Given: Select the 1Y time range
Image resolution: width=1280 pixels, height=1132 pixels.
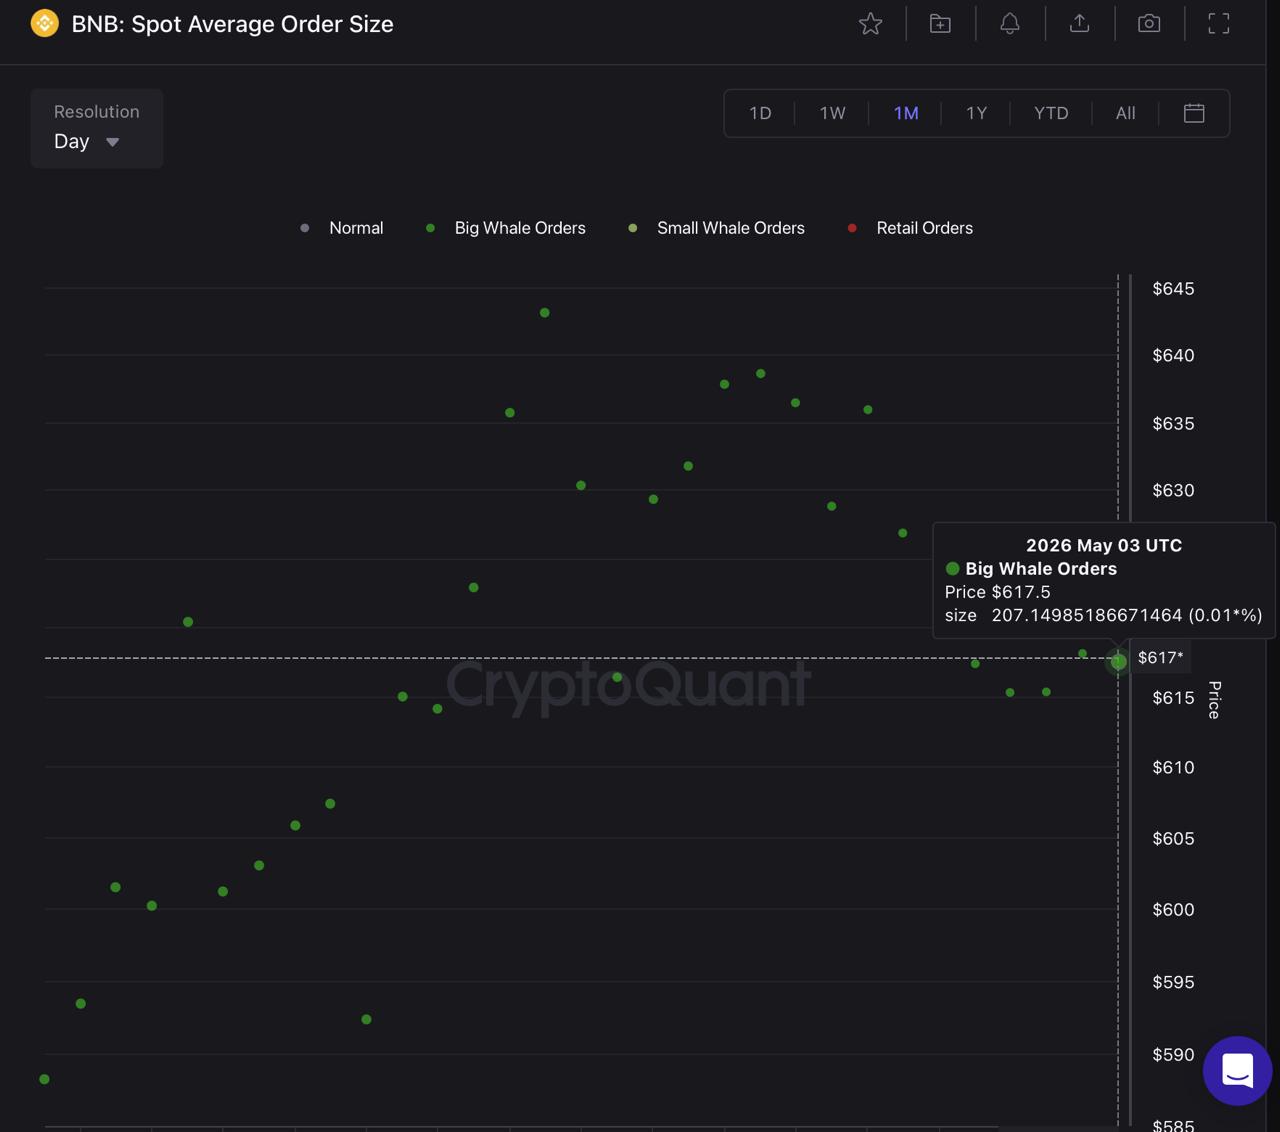Looking at the screenshot, I should point(976,113).
